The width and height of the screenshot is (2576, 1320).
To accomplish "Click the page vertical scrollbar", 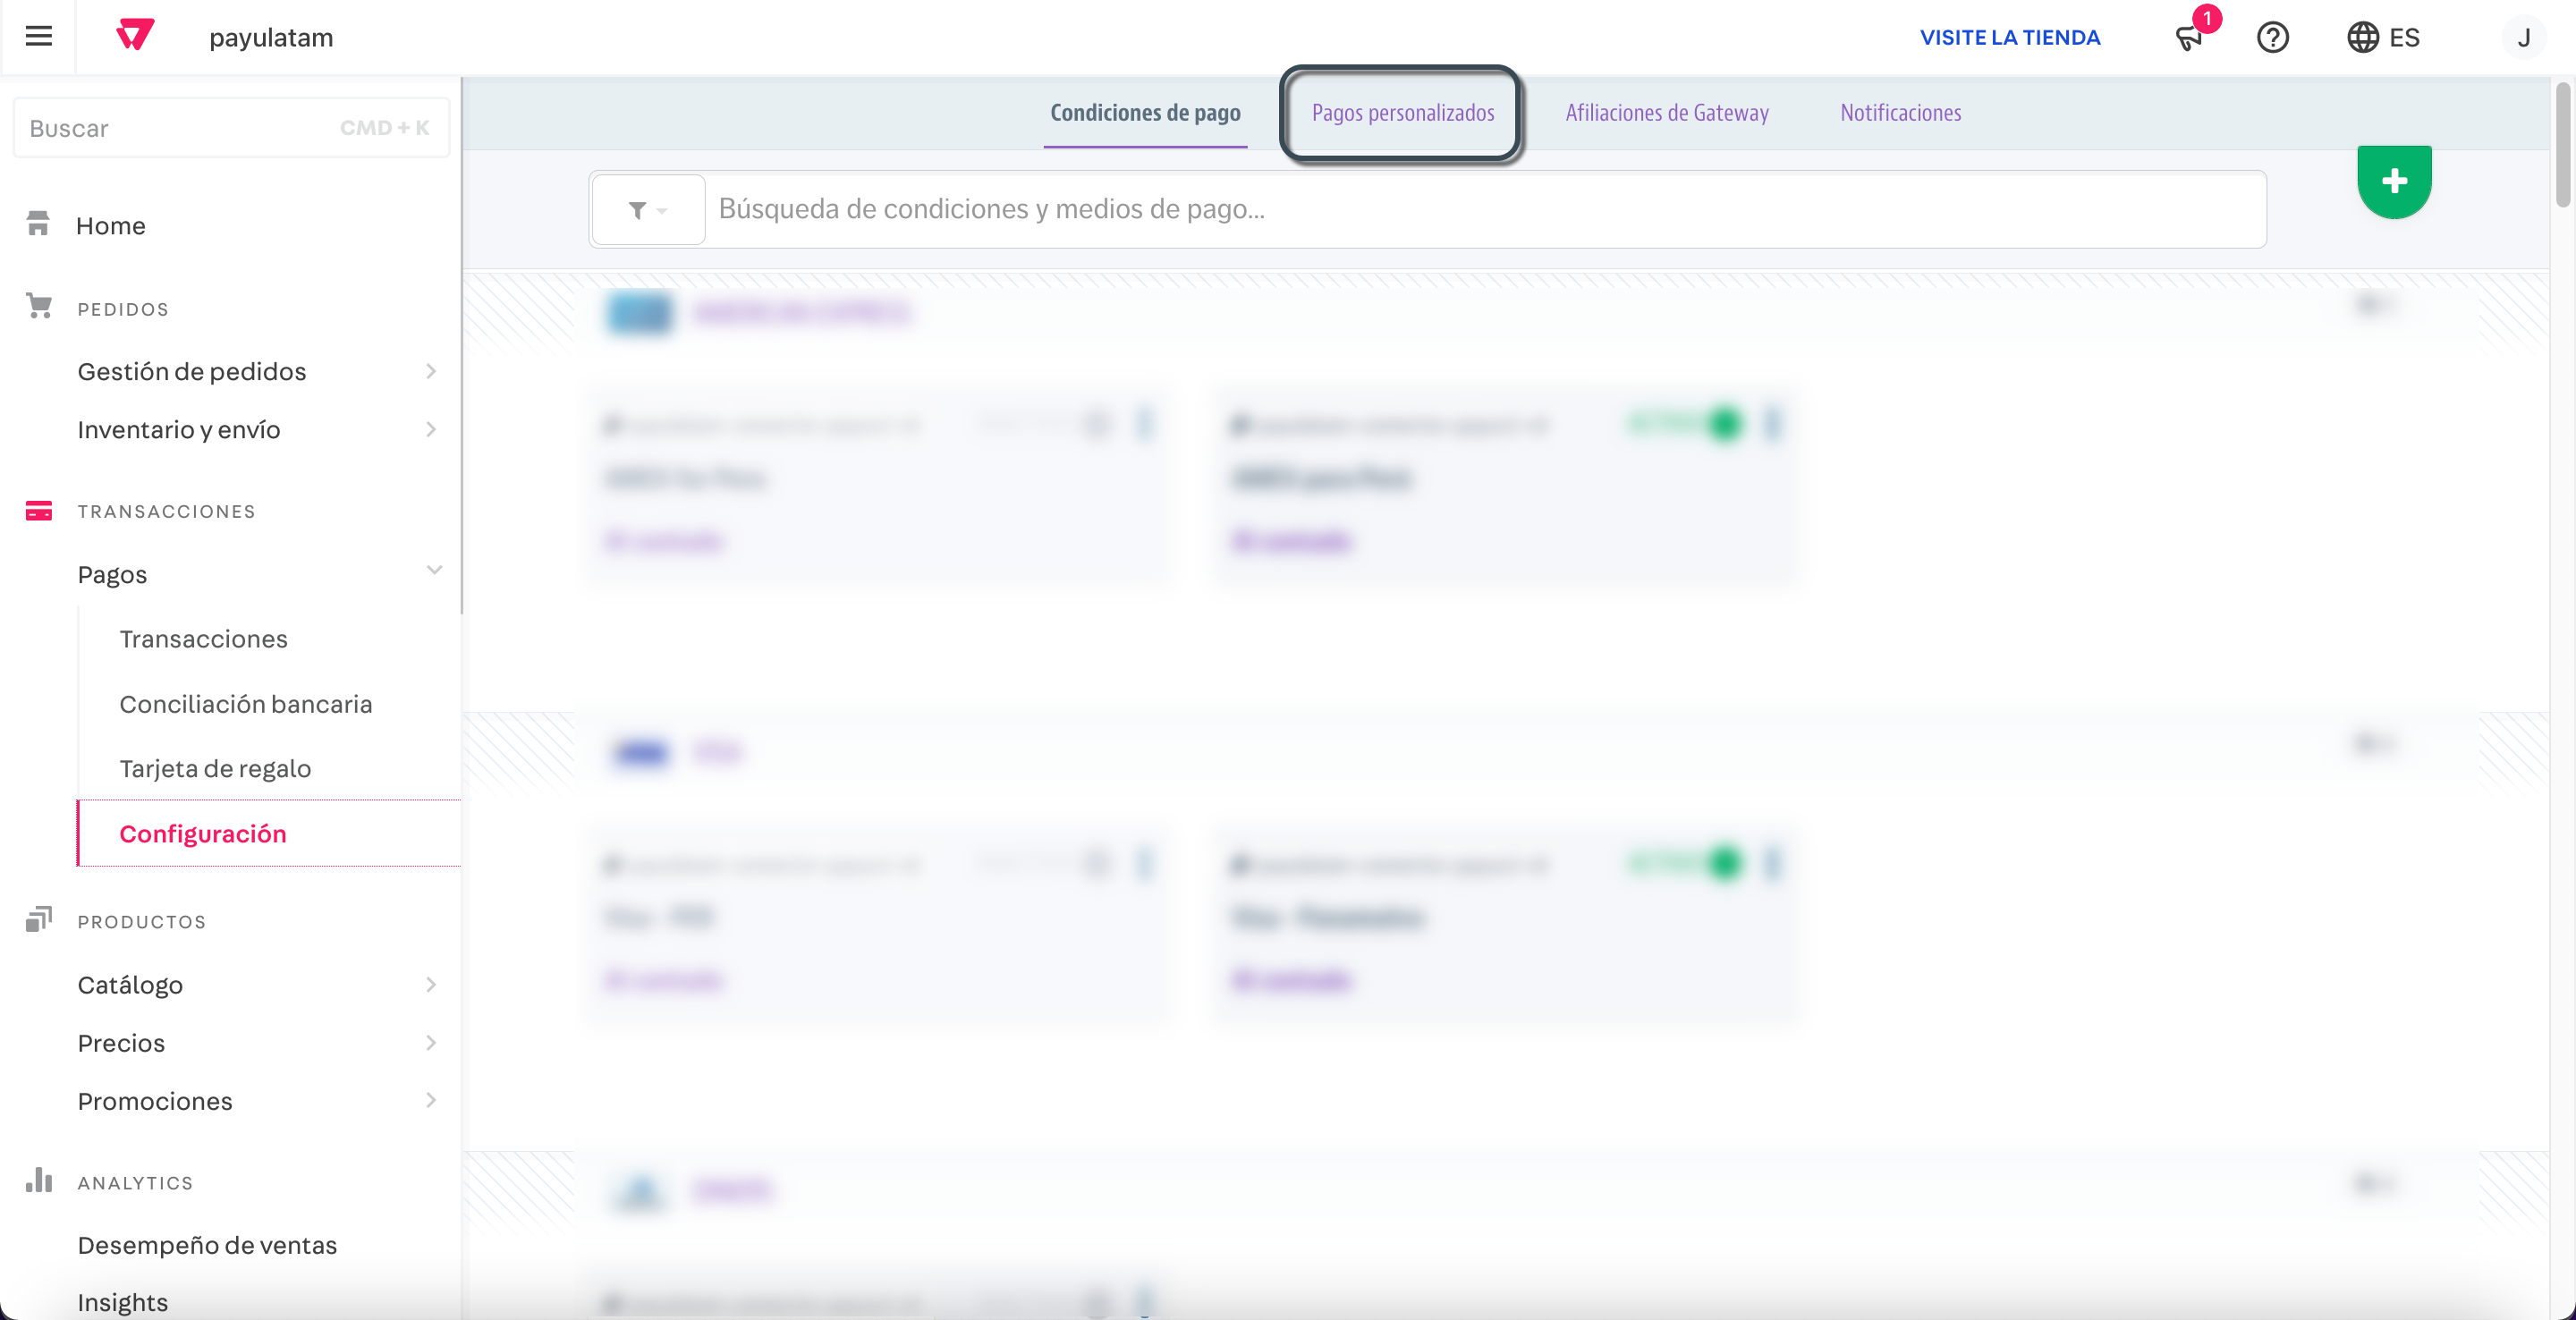I will [x=2563, y=146].
